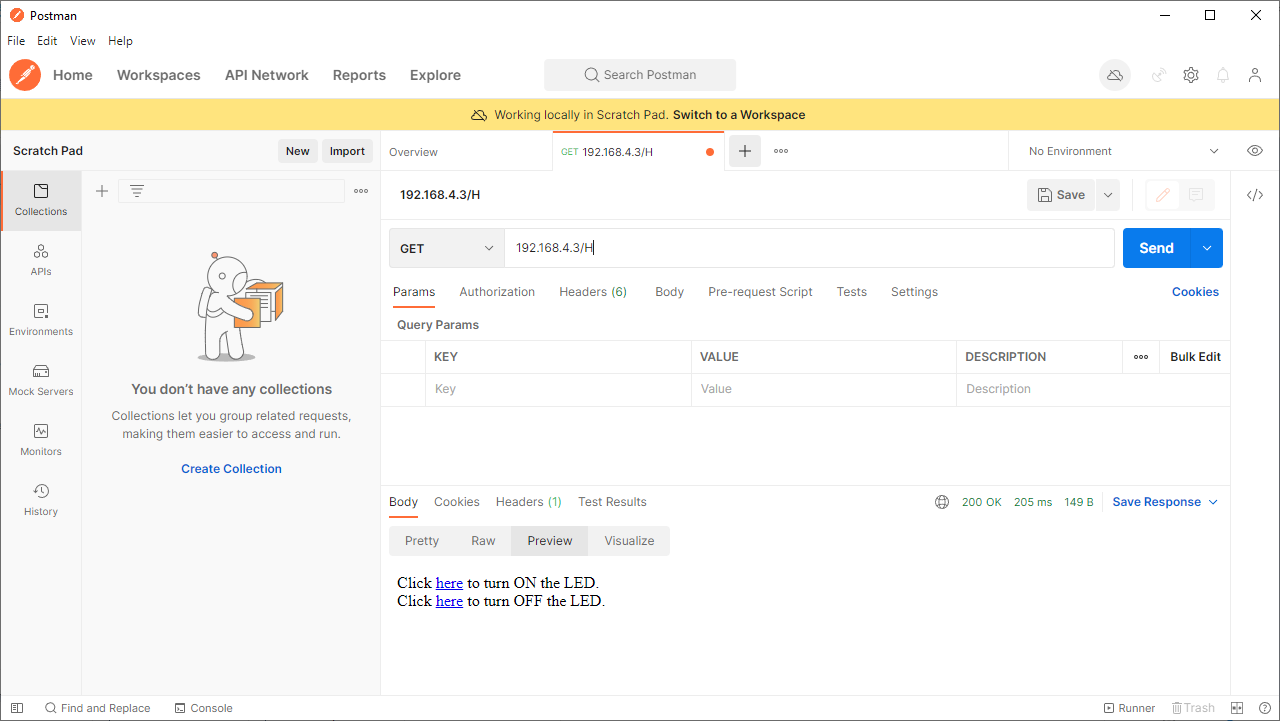Open the View menu
1280x721 pixels.
pos(83,41)
